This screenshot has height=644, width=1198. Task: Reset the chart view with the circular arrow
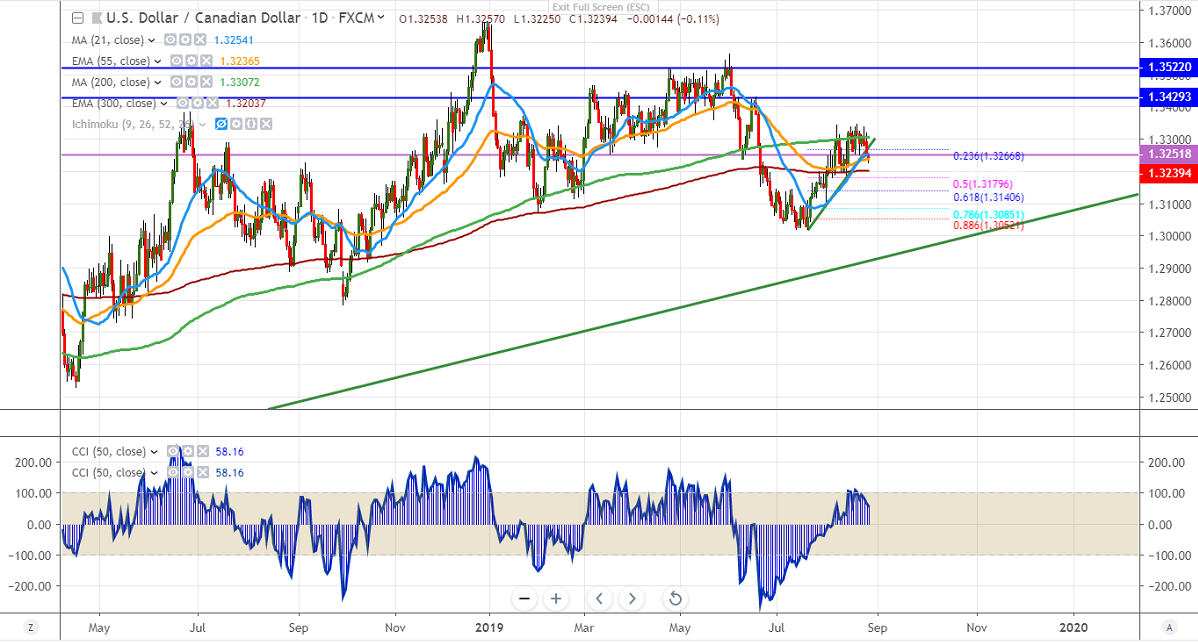(675, 599)
